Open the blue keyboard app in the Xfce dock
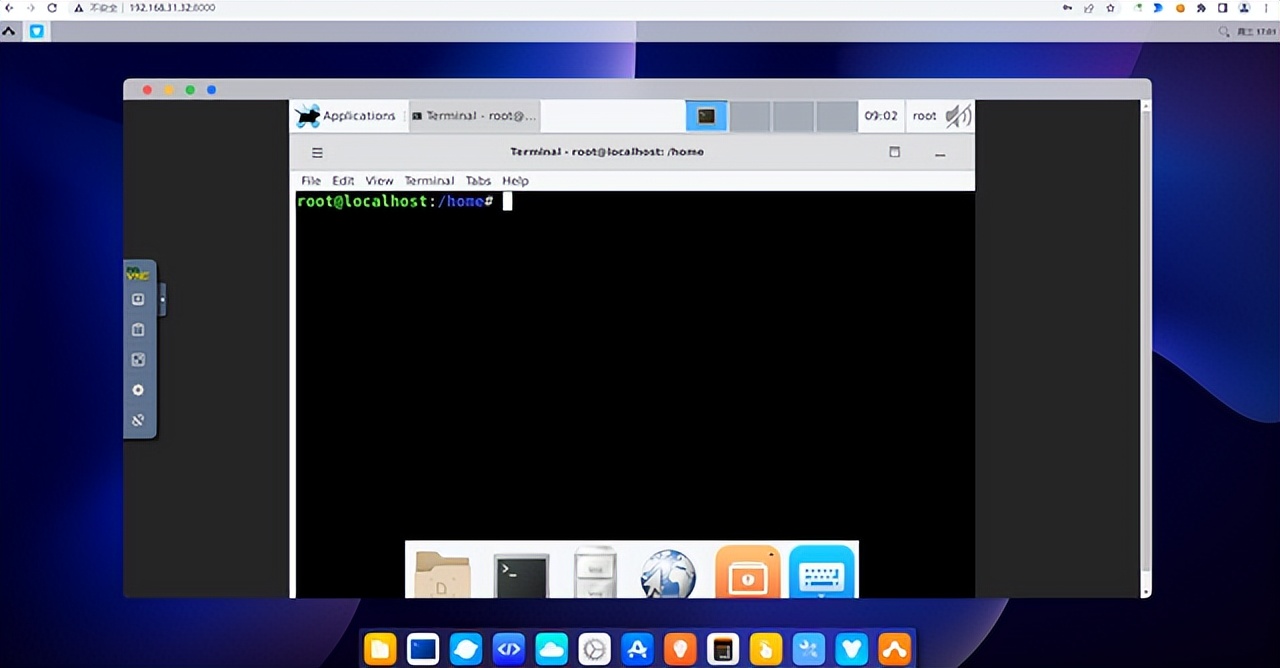The width and height of the screenshot is (1280, 668). tap(822, 572)
